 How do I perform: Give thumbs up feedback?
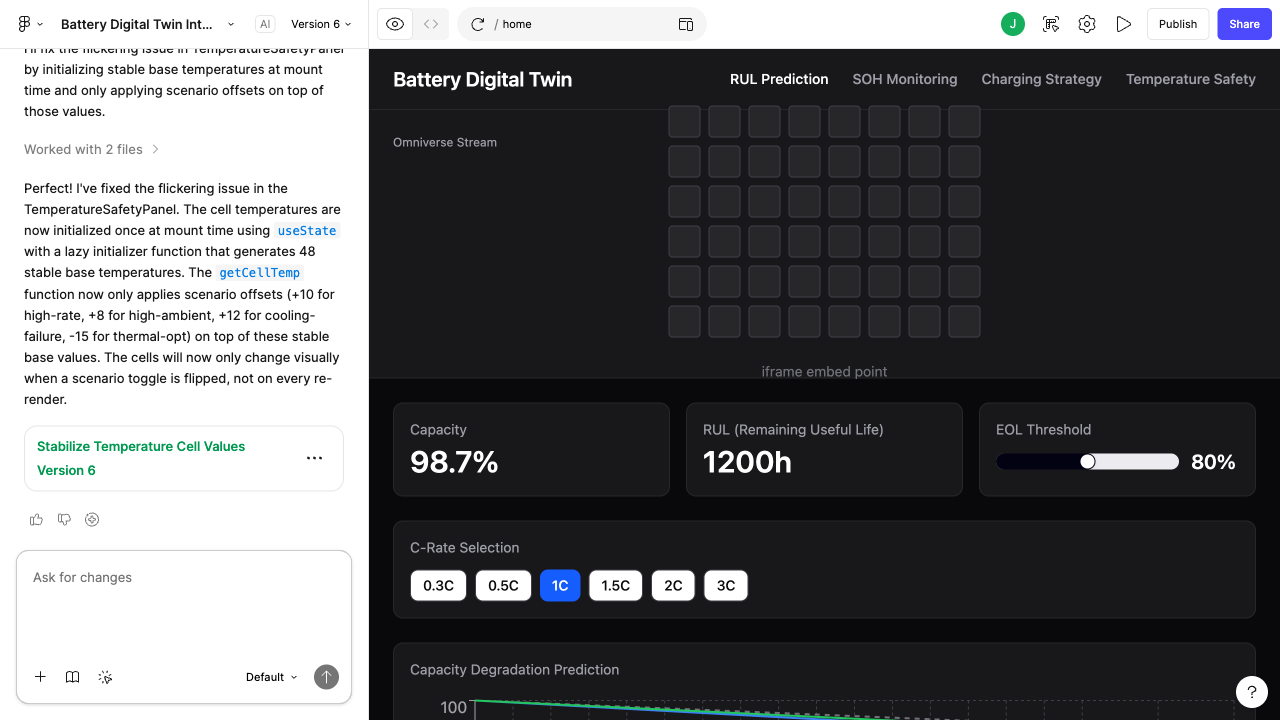click(x=37, y=519)
